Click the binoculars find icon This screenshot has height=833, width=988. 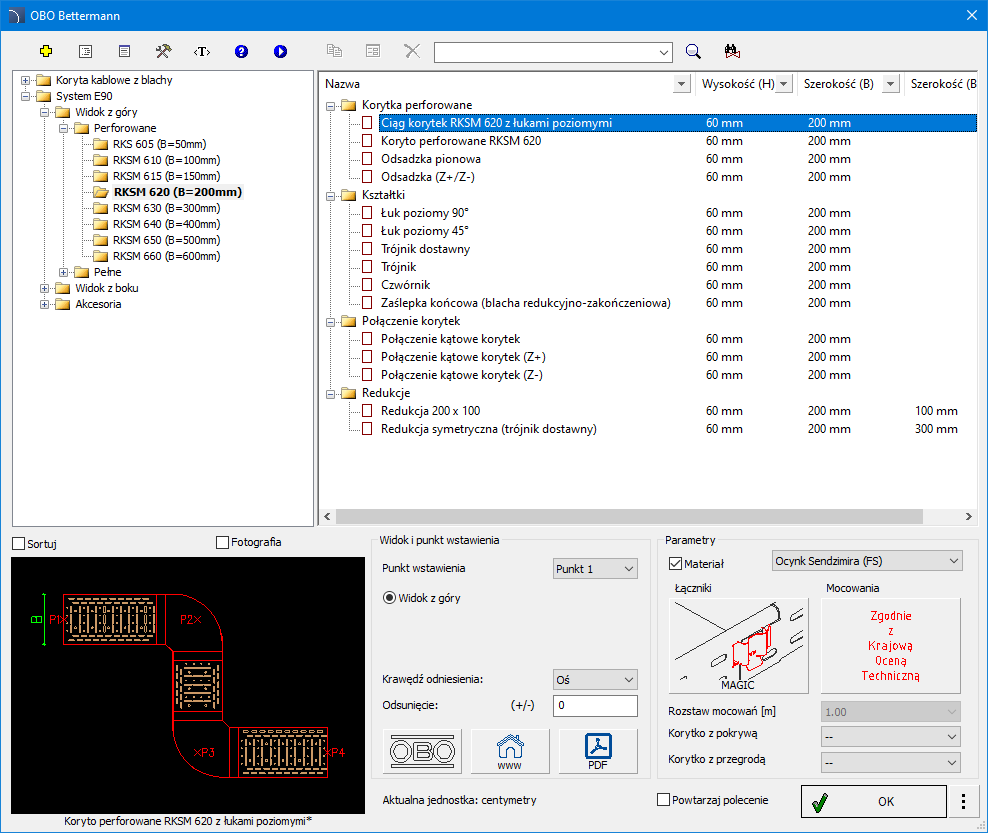pos(731,51)
